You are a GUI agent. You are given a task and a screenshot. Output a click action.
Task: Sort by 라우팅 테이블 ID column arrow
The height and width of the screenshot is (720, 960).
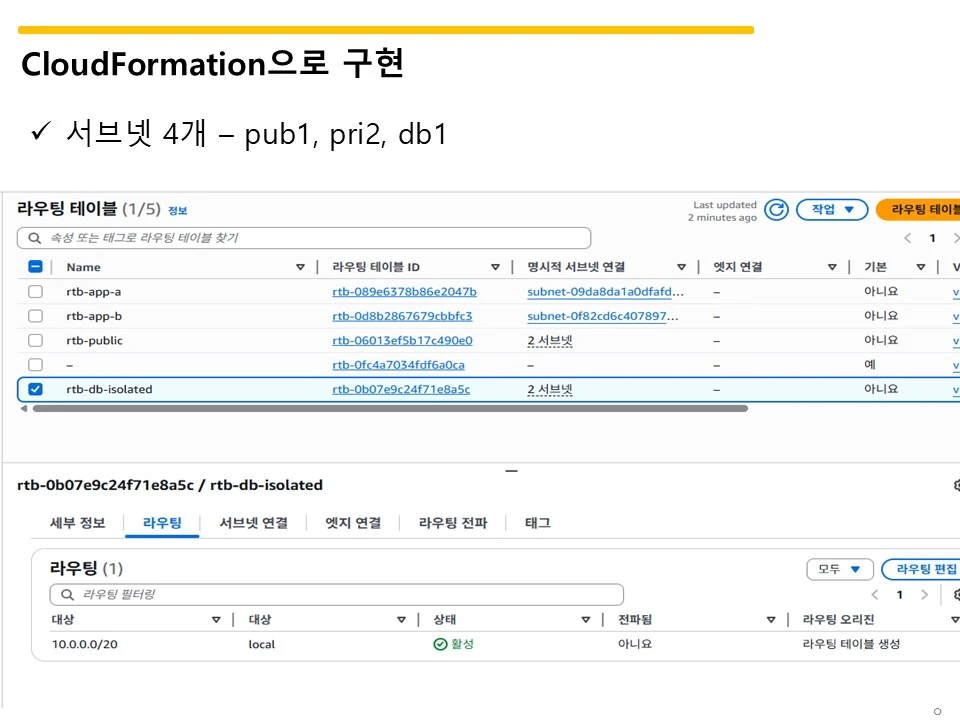point(495,267)
